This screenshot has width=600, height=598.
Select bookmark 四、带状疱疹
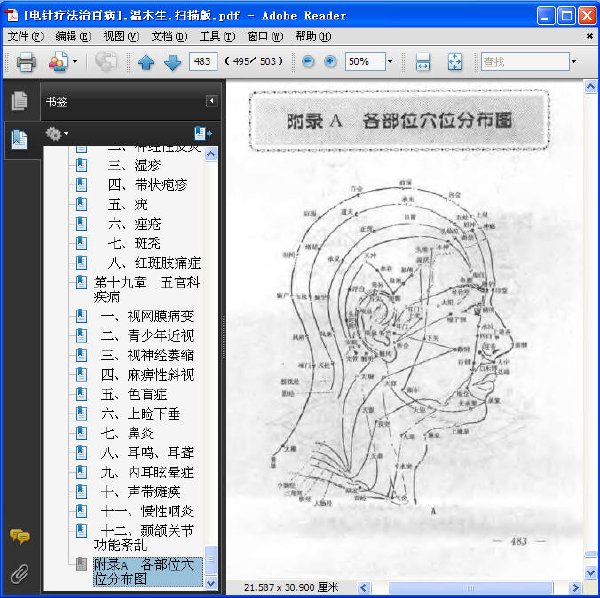coord(147,185)
